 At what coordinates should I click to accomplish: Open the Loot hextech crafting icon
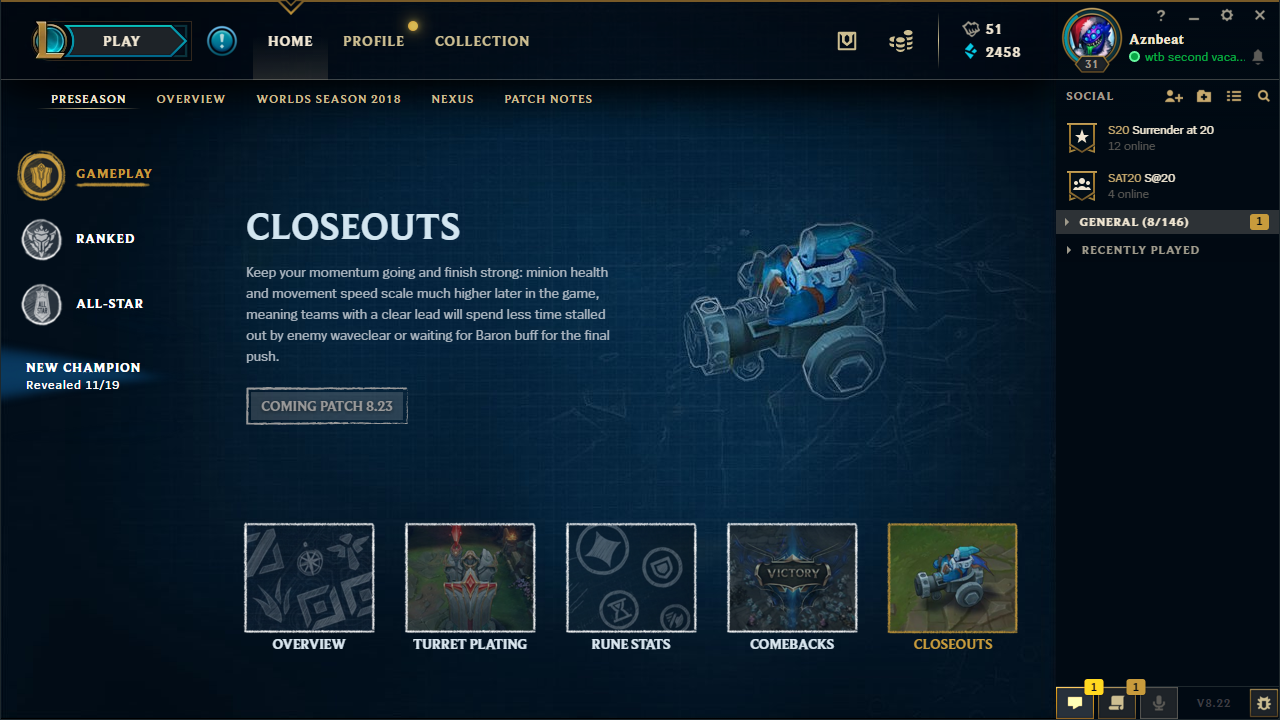click(x=847, y=41)
